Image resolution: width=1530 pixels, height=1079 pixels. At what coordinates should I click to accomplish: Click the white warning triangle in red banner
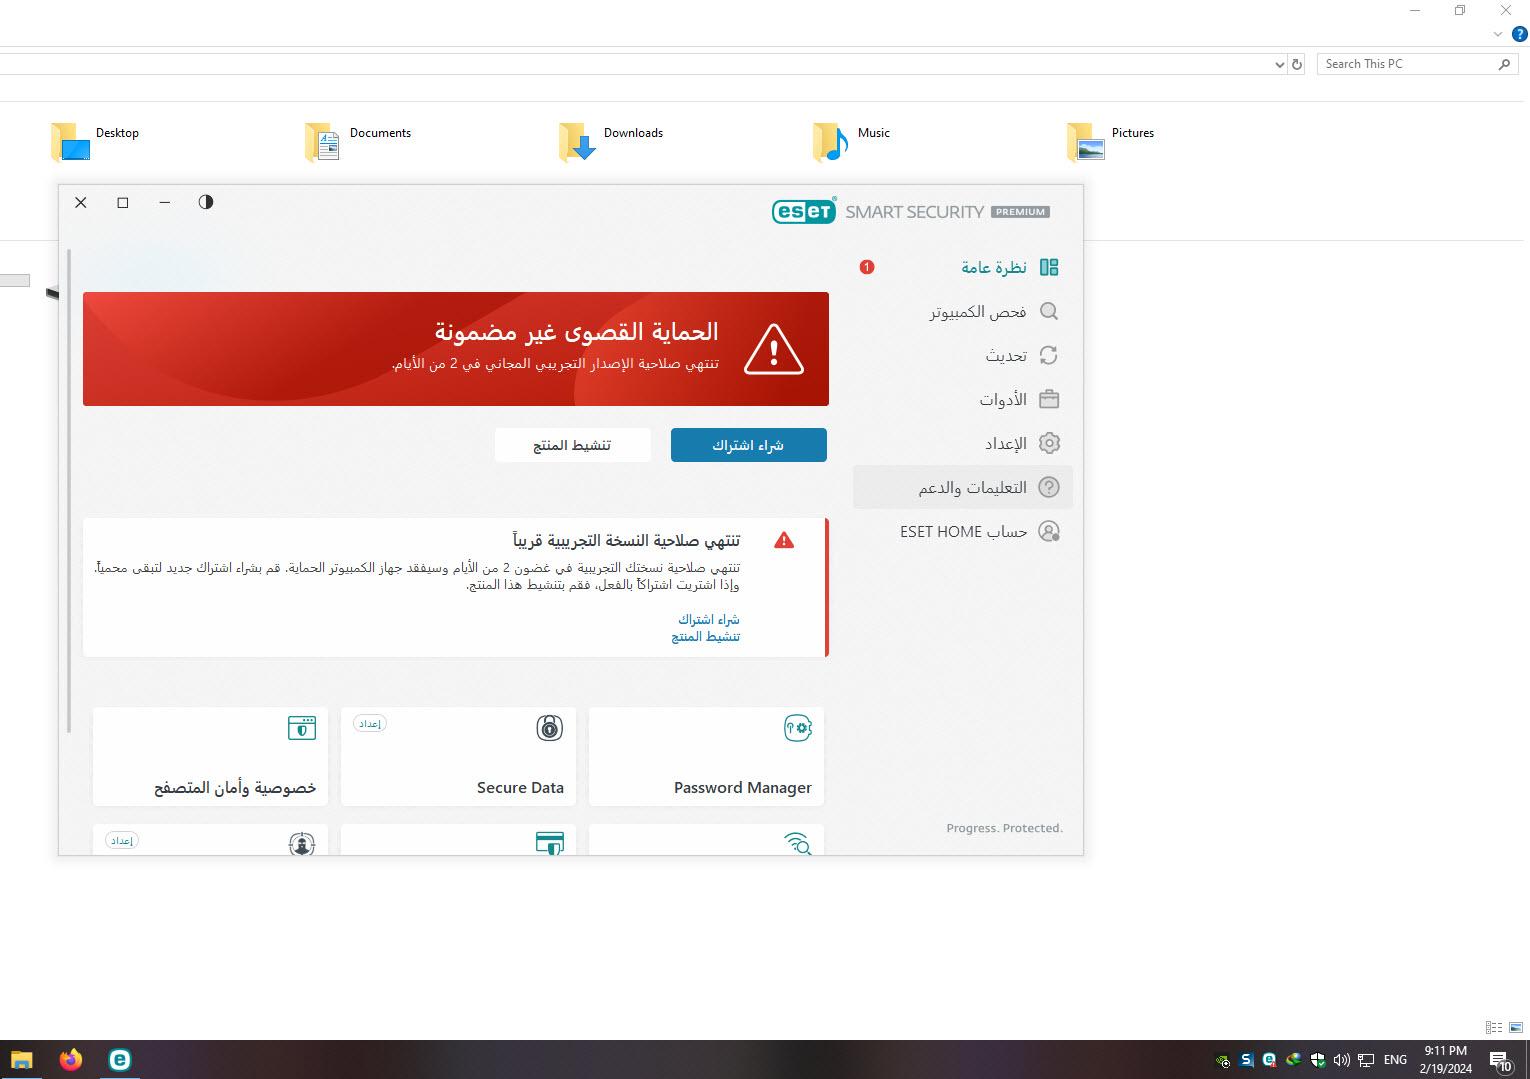[773, 349]
